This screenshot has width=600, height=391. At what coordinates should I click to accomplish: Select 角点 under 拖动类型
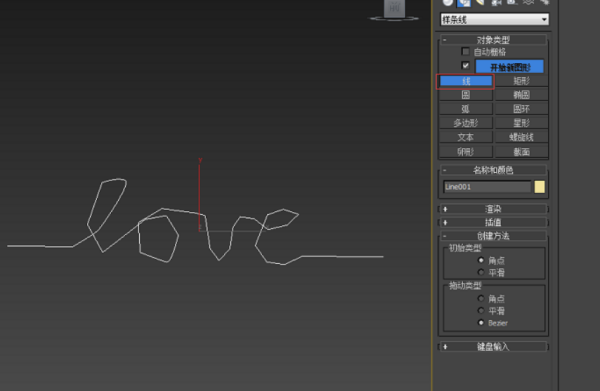(x=481, y=298)
